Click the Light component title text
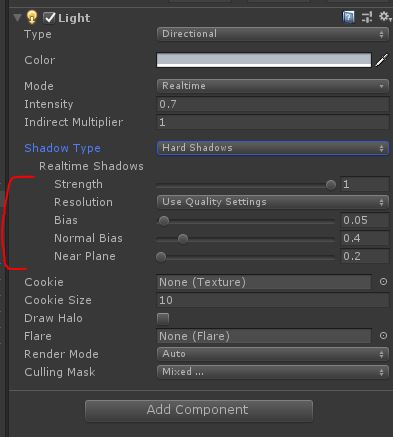The width and height of the screenshot is (393, 437). [x=74, y=18]
